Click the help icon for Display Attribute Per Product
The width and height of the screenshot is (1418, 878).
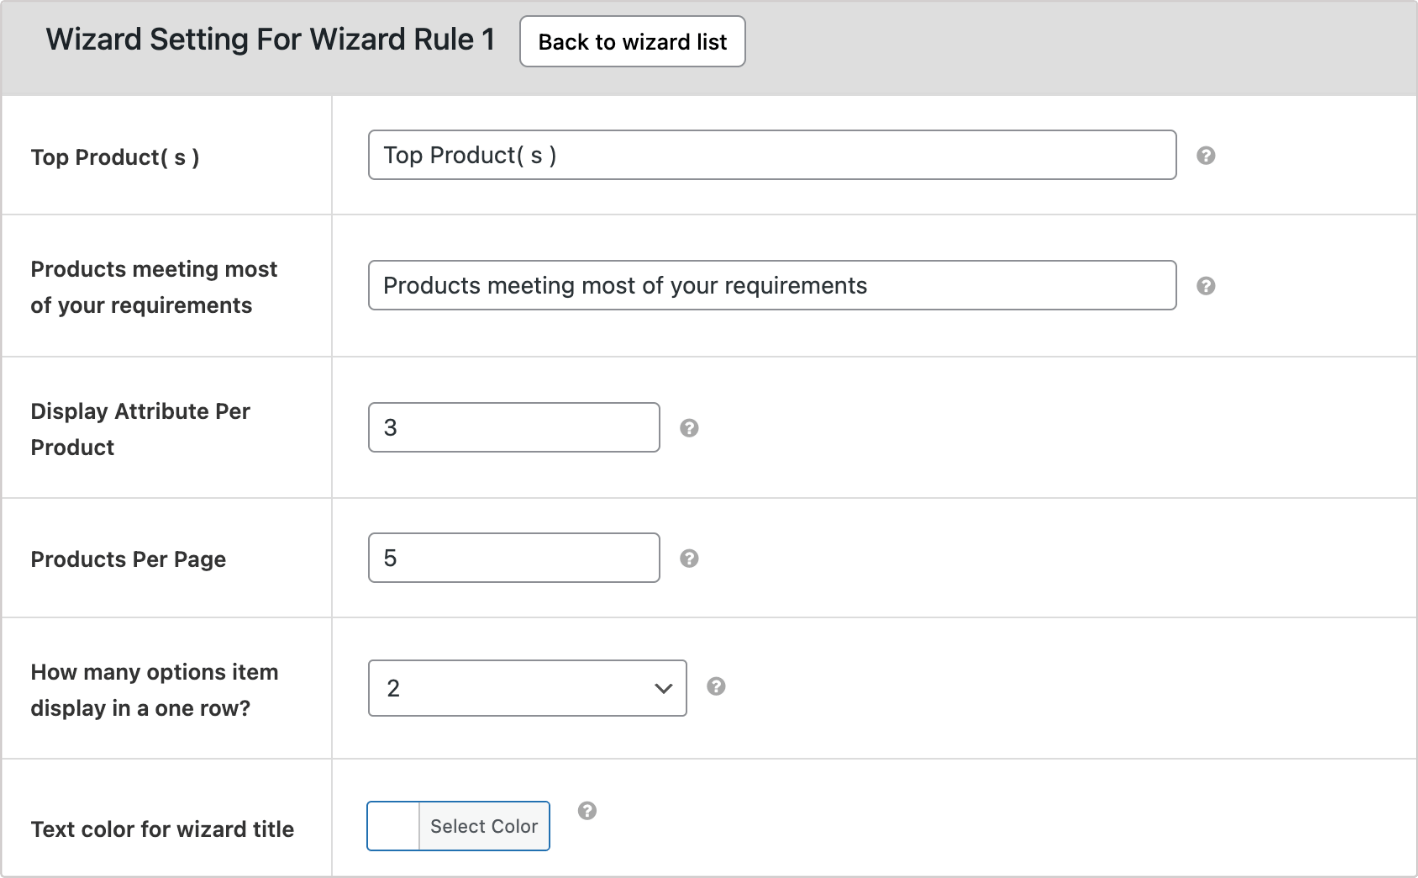pyautogui.click(x=689, y=427)
